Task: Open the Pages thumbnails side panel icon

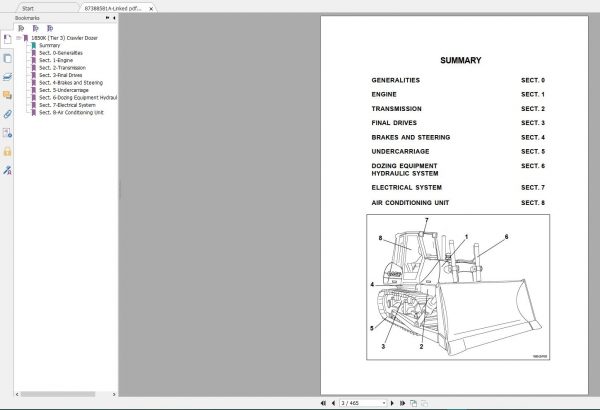Action: tap(7, 58)
